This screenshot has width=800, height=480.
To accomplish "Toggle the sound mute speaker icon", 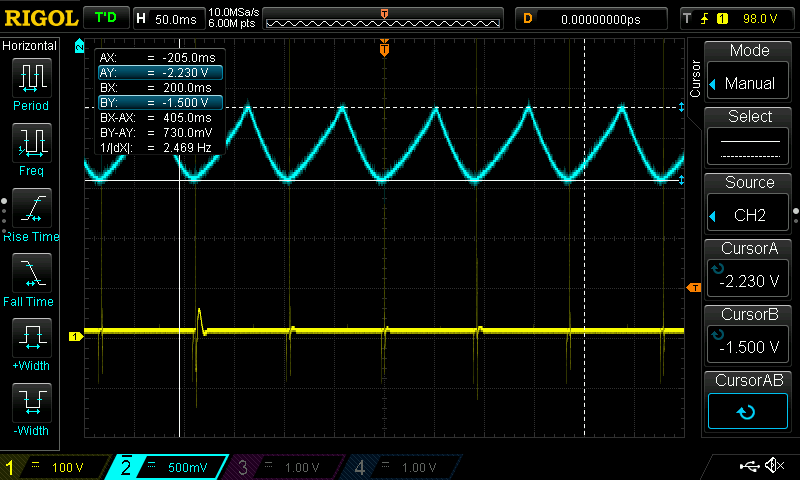I will coord(775,465).
